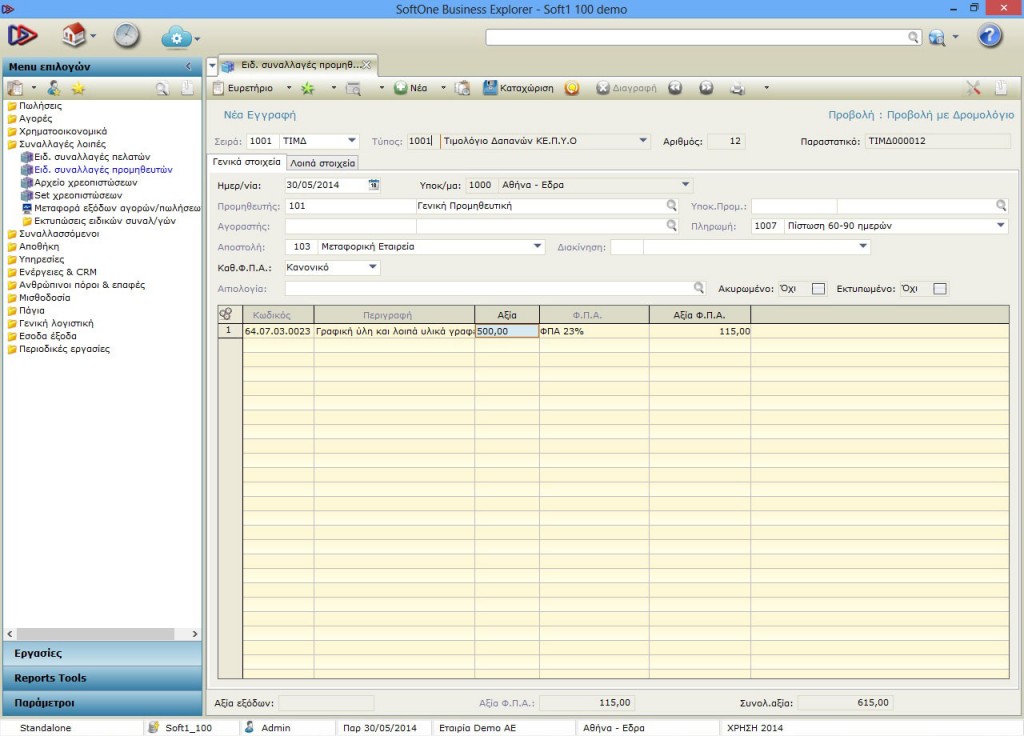Go to next record arrow icon

pos(706,88)
